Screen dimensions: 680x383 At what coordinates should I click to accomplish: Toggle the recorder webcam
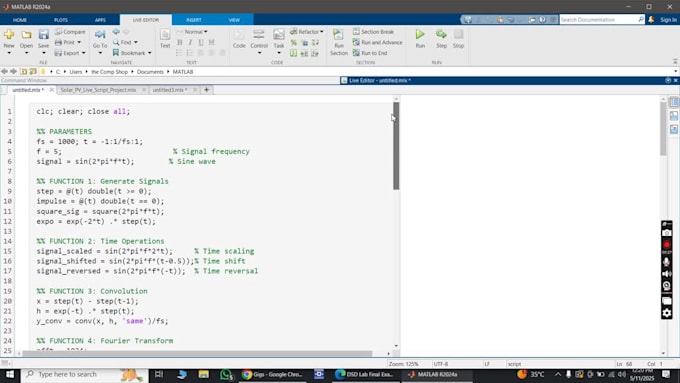[667, 286]
